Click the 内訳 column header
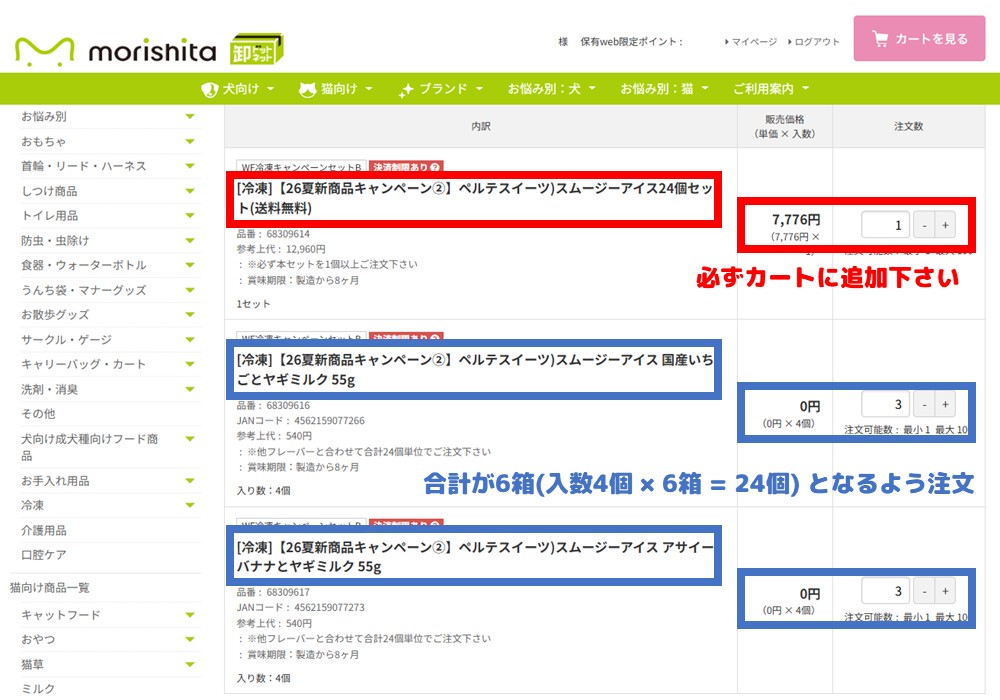Image resolution: width=1000 pixels, height=700 pixels. point(481,126)
